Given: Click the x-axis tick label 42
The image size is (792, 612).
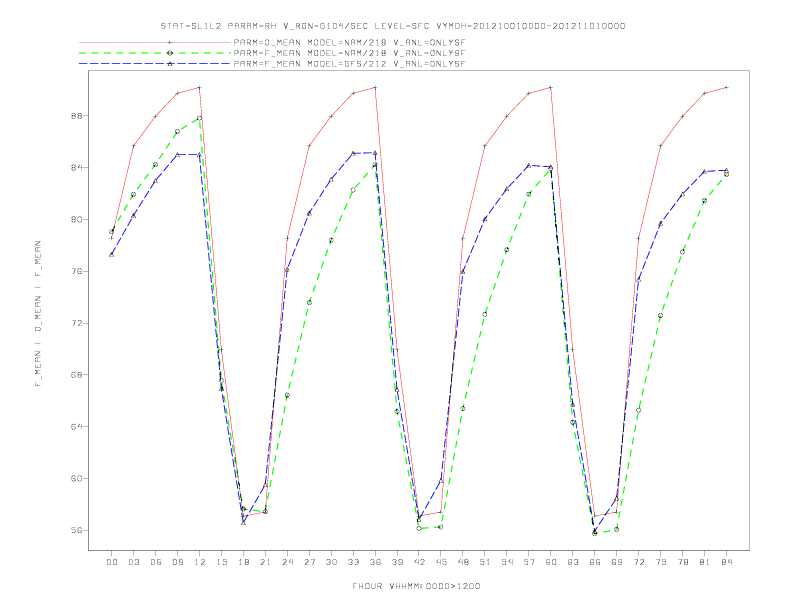Looking at the screenshot, I should click(x=419, y=562).
